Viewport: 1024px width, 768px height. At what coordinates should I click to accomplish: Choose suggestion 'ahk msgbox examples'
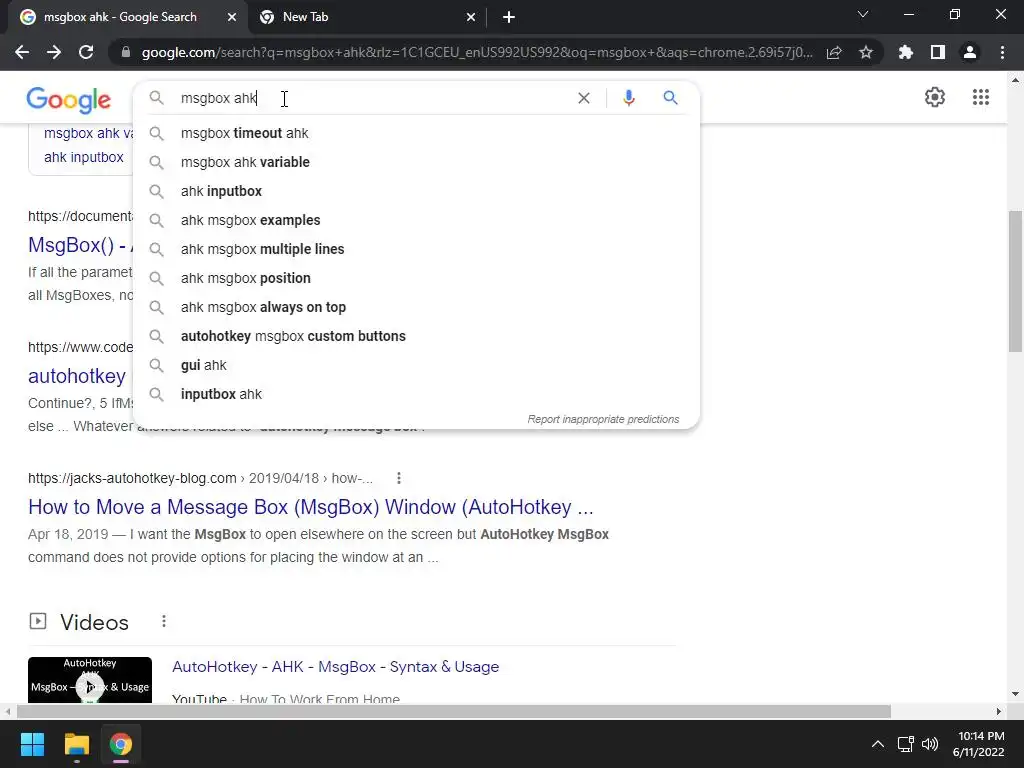coord(416,220)
